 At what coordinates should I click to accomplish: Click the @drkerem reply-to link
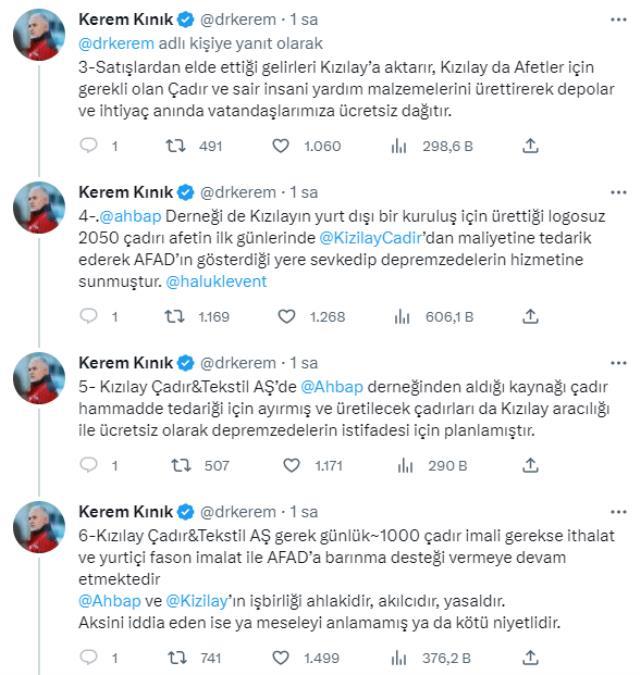(115, 43)
